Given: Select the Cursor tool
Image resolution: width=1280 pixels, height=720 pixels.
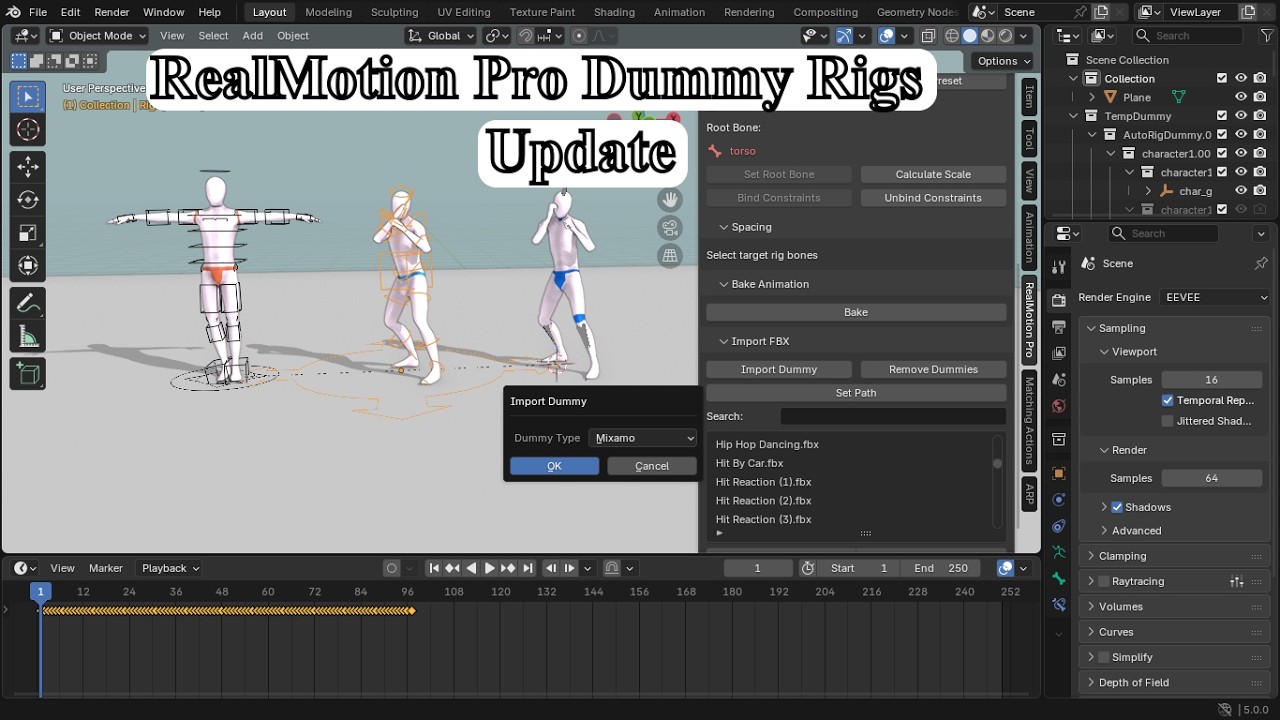Looking at the screenshot, I should 28,130.
